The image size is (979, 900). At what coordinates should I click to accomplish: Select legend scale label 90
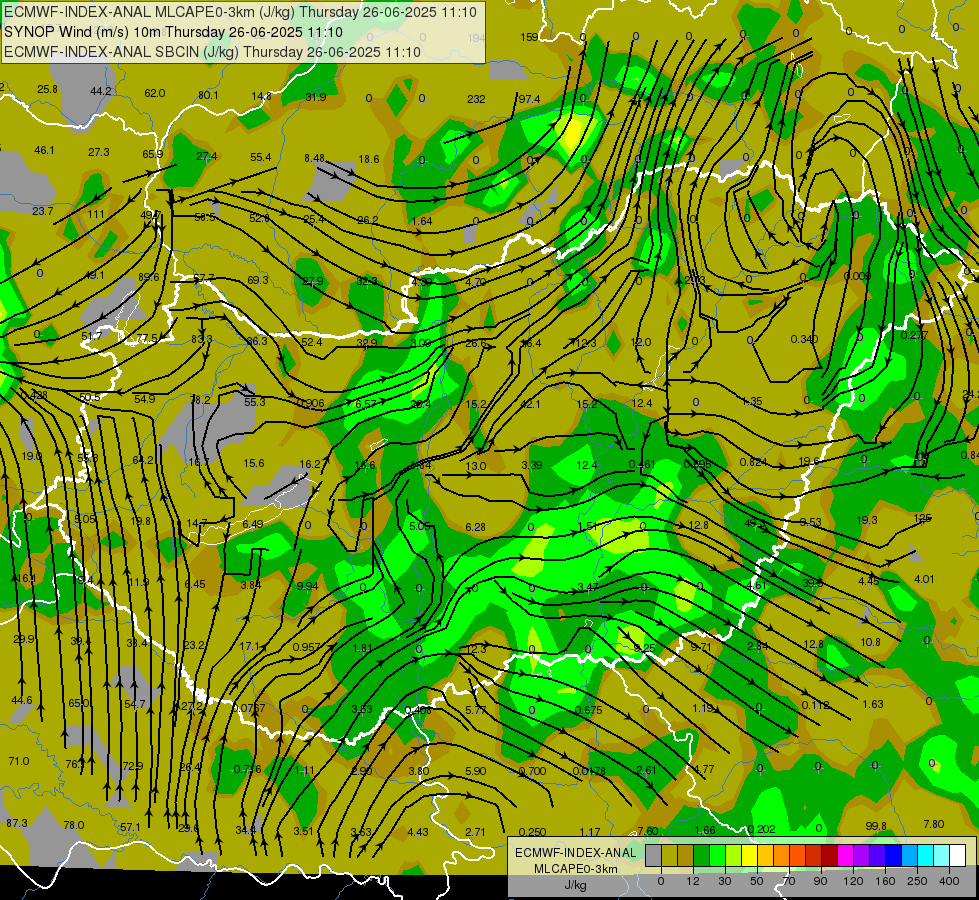coord(820,881)
